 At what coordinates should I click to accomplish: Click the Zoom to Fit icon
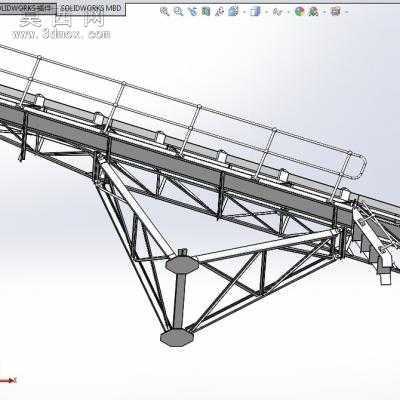click(164, 12)
